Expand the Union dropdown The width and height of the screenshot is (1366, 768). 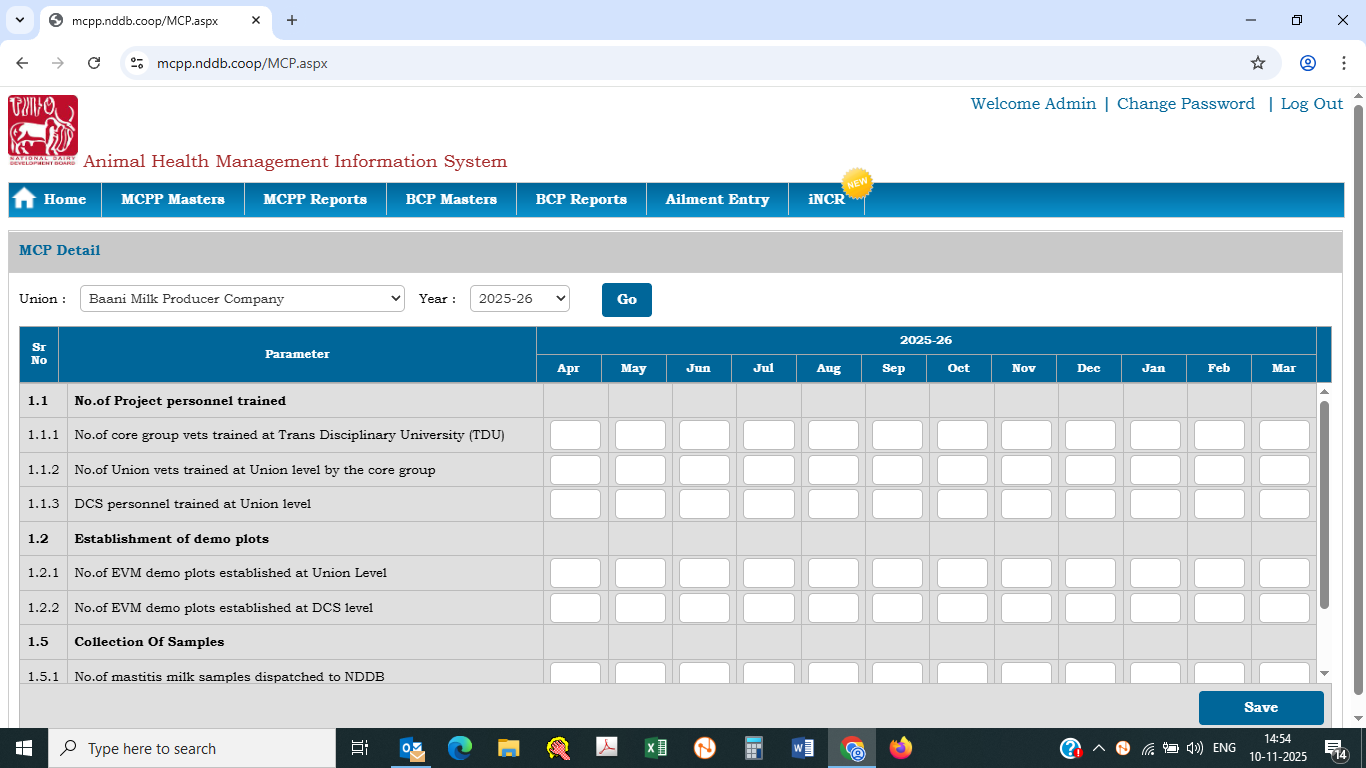[242, 298]
